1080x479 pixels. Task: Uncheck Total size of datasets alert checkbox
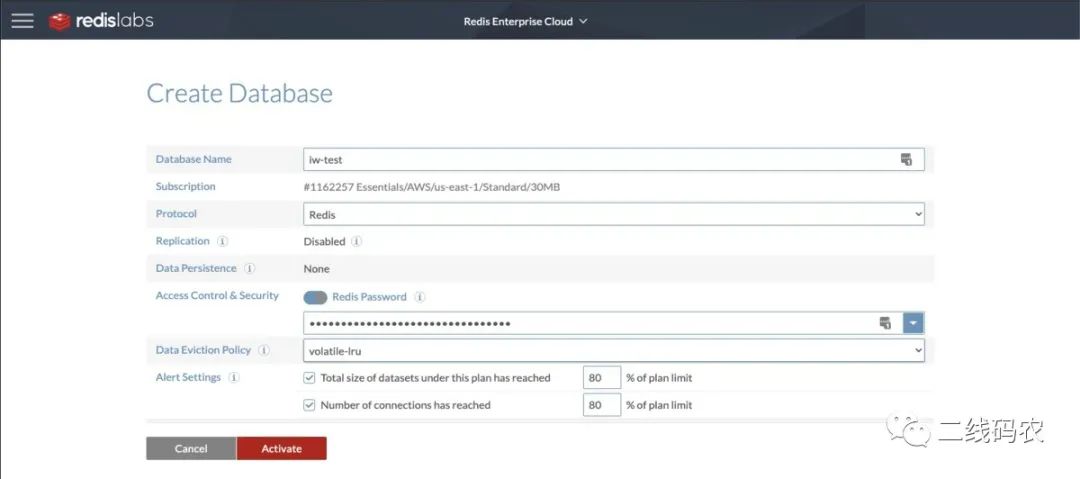[309, 378]
